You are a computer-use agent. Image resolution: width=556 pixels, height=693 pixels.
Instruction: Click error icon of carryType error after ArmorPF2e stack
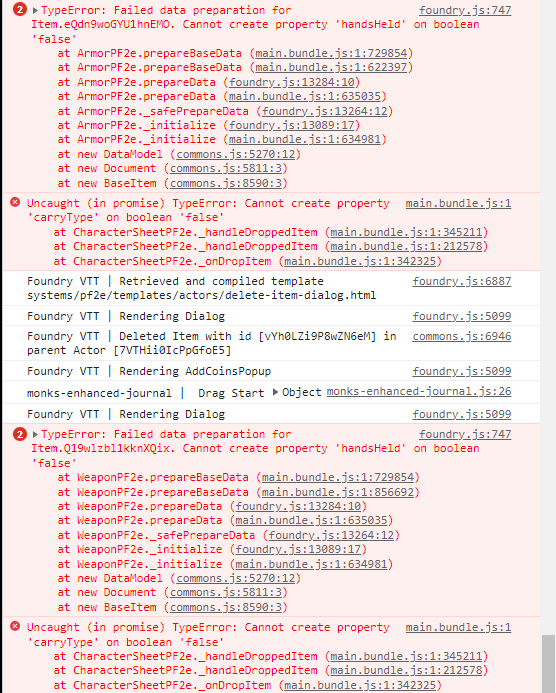[15, 202]
